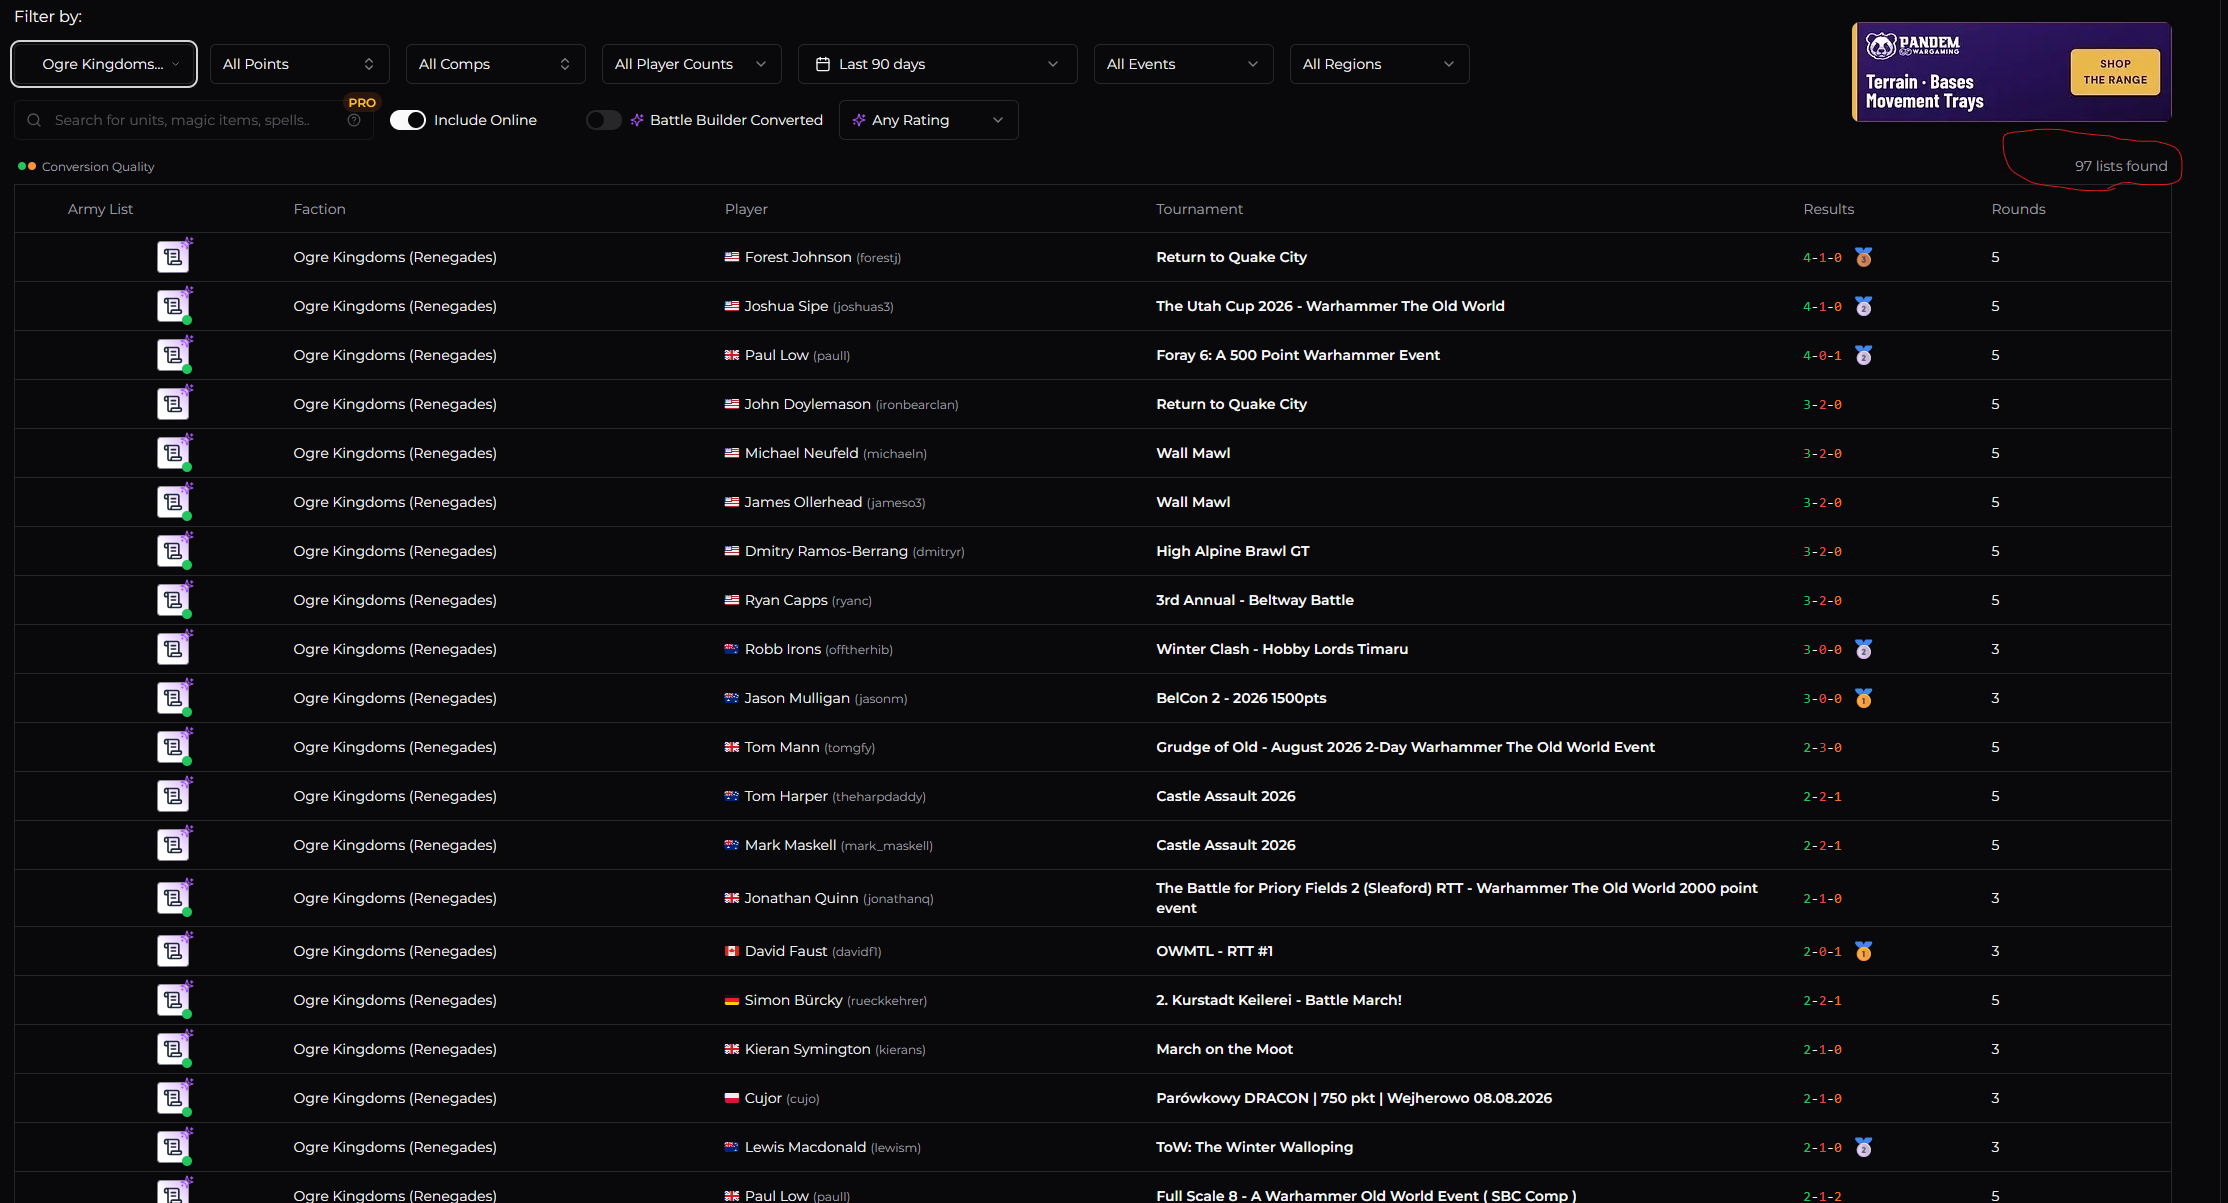Click the Winter Clash - Hobby Lords Timaru text
Viewport: 2228px width, 1203px height.
coord(1282,649)
